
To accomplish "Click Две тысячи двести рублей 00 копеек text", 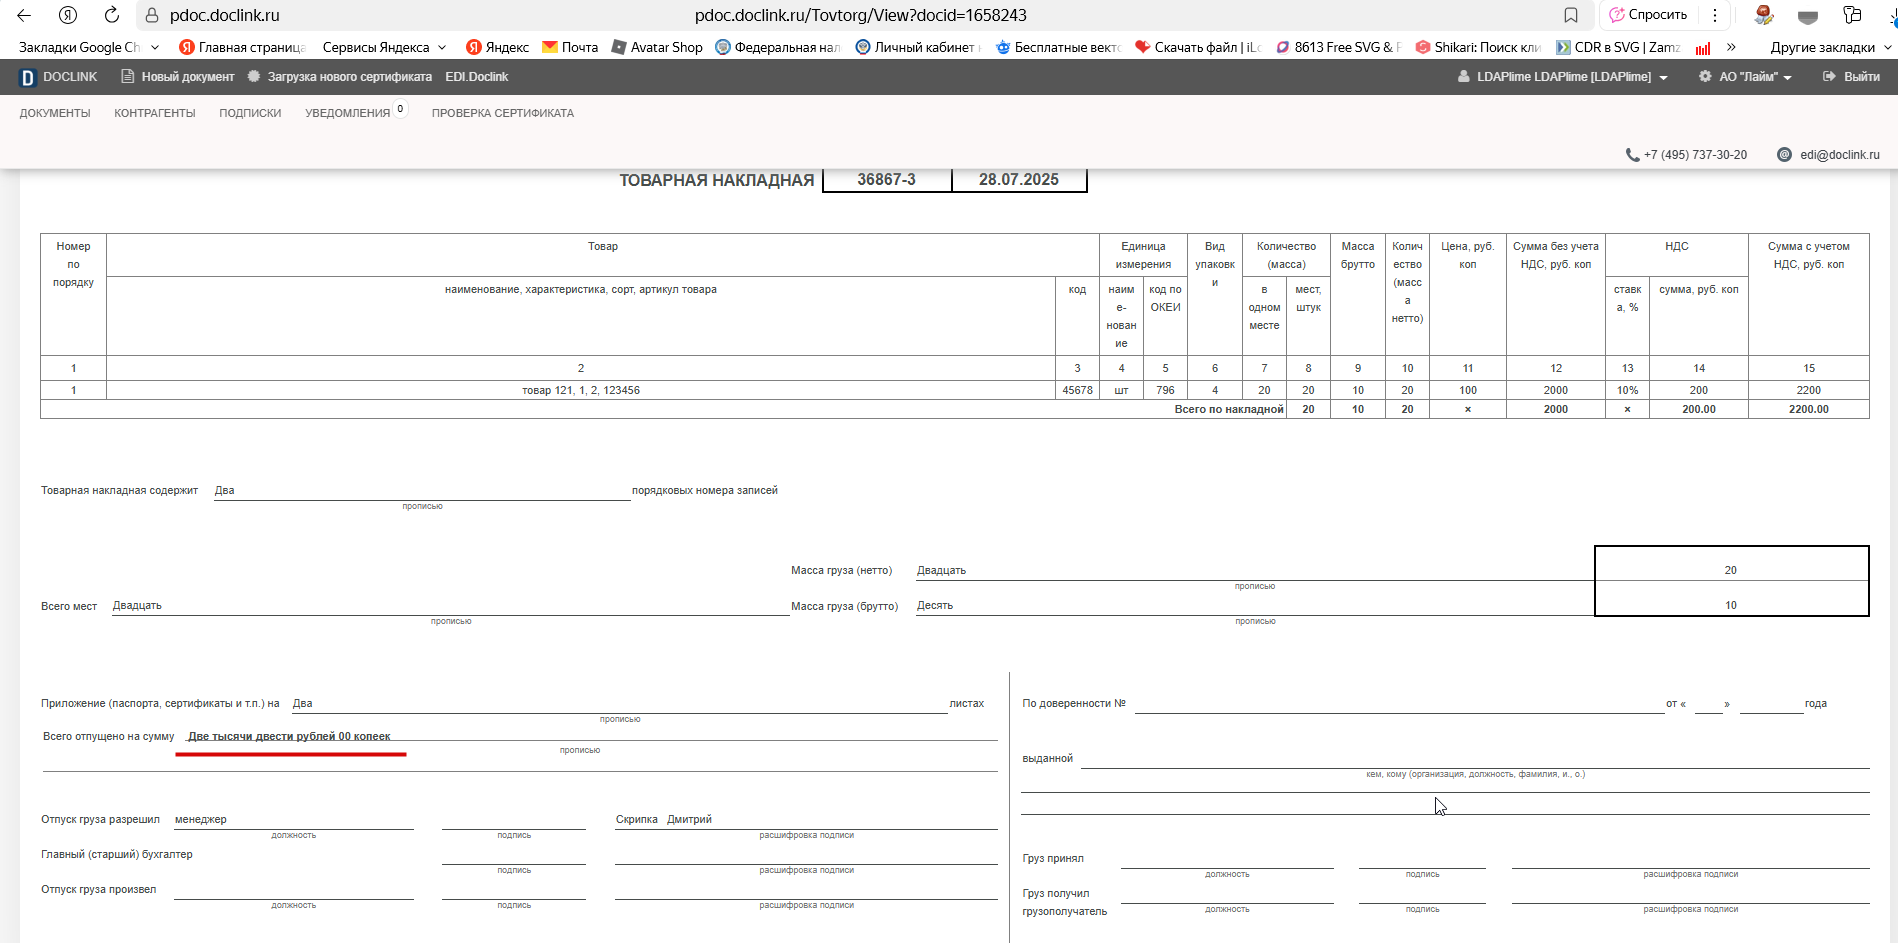I will (x=289, y=736).
